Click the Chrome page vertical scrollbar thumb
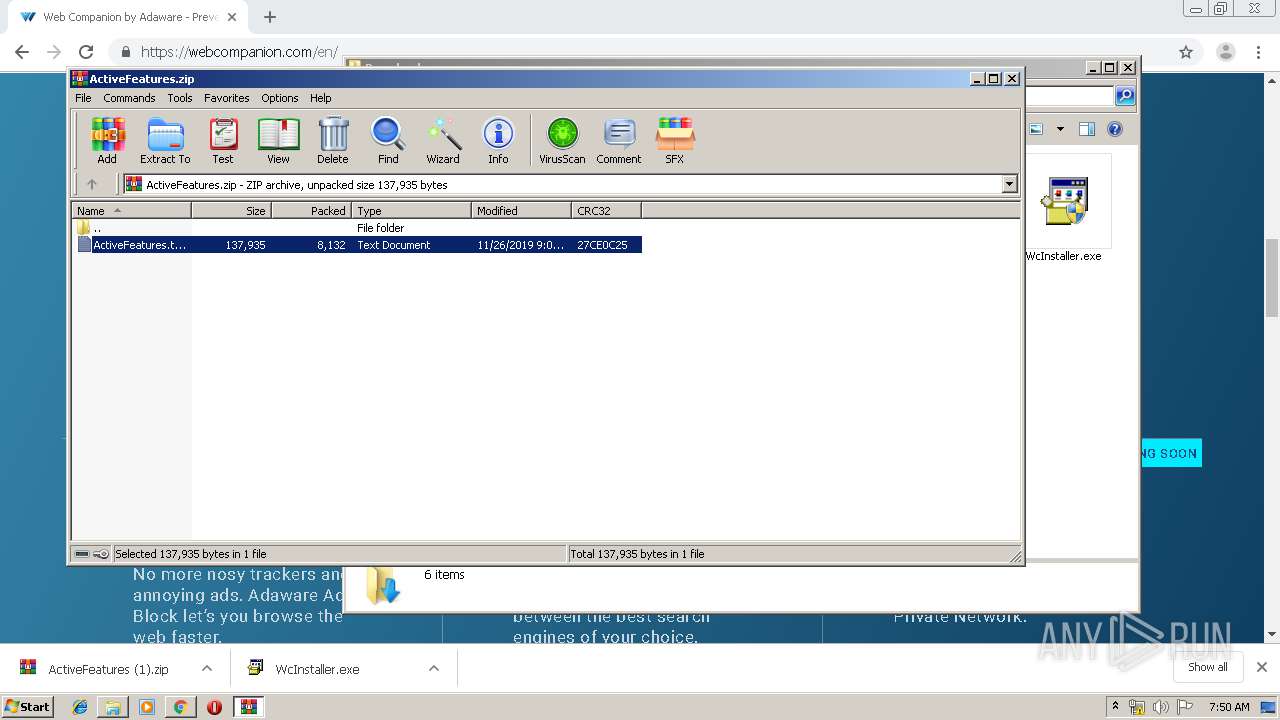The width and height of the screenshot is (1280, 720). (1272, 278)
